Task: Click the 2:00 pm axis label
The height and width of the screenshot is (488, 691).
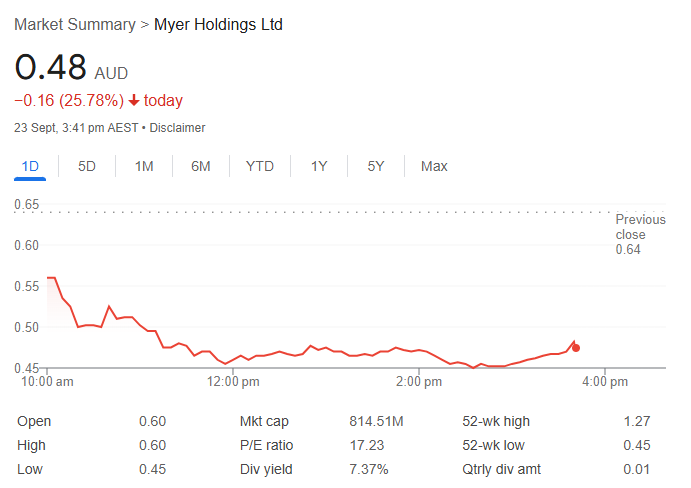Action: 419,381
